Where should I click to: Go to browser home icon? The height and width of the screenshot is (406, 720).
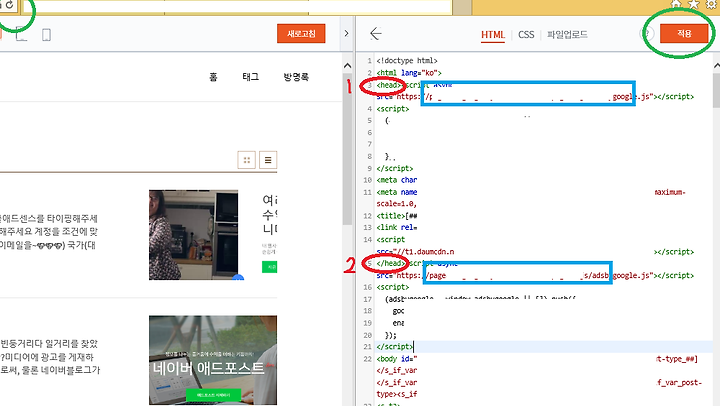(x=676, y=5)
